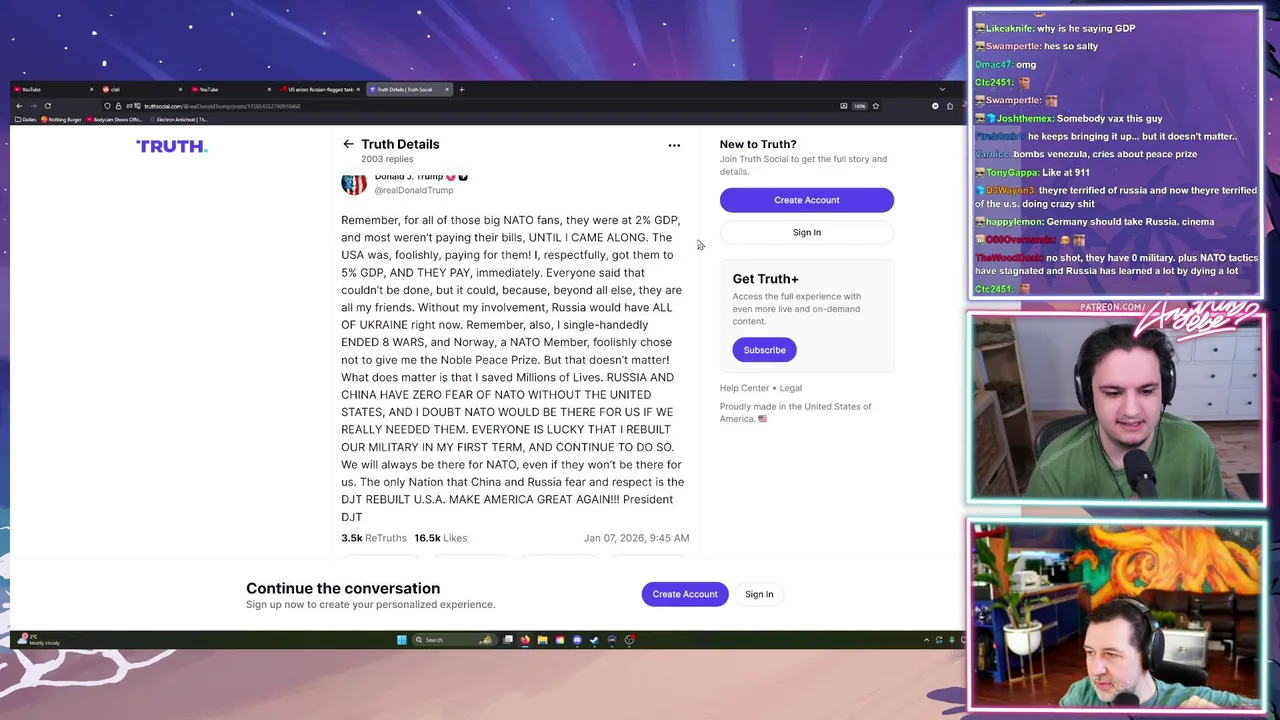The height and width of the screenshot is (720, 1280).
Task: Open Steam from the taskbar
Action: point(594,640)
